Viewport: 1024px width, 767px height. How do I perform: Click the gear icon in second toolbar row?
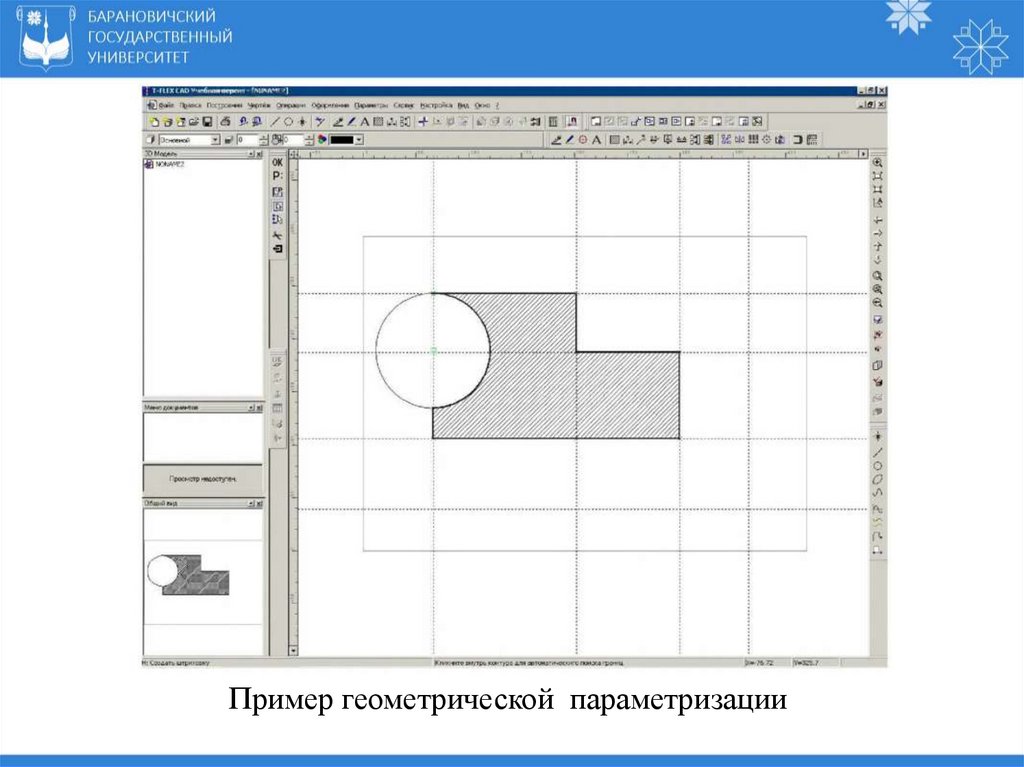[767, 140]
